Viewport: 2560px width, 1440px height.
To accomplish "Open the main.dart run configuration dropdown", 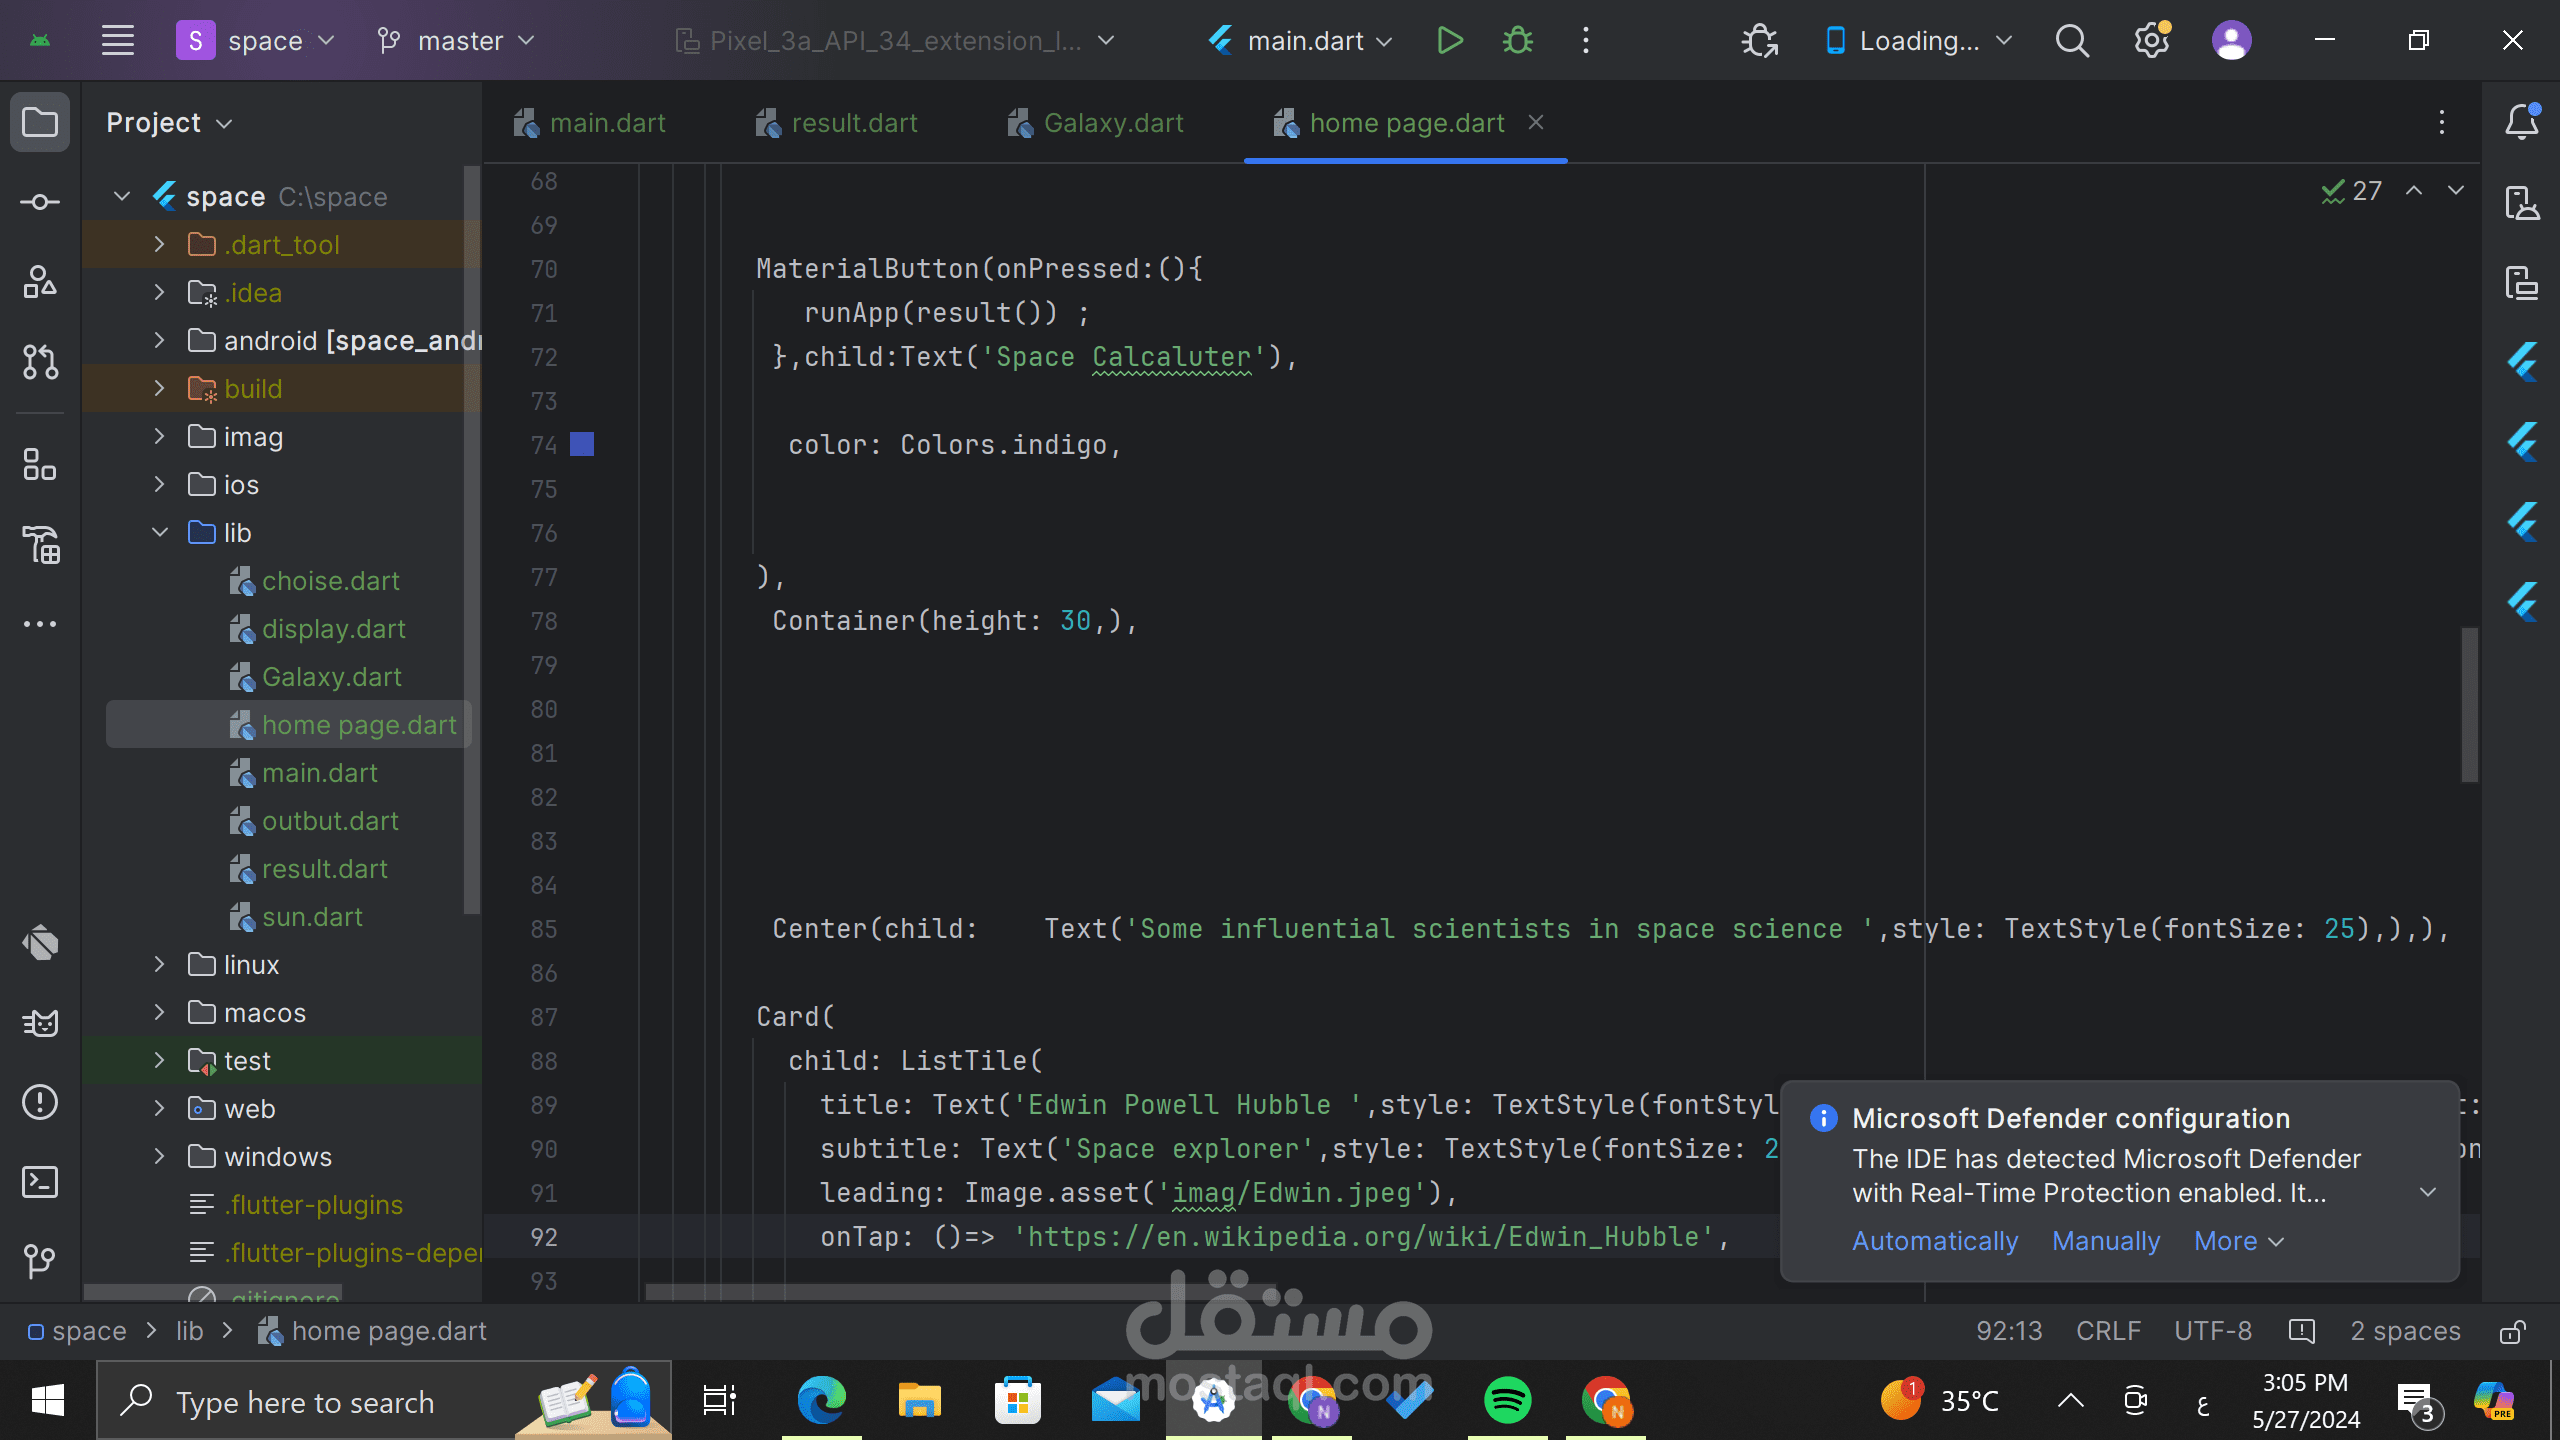I will tap(1300, 41).
